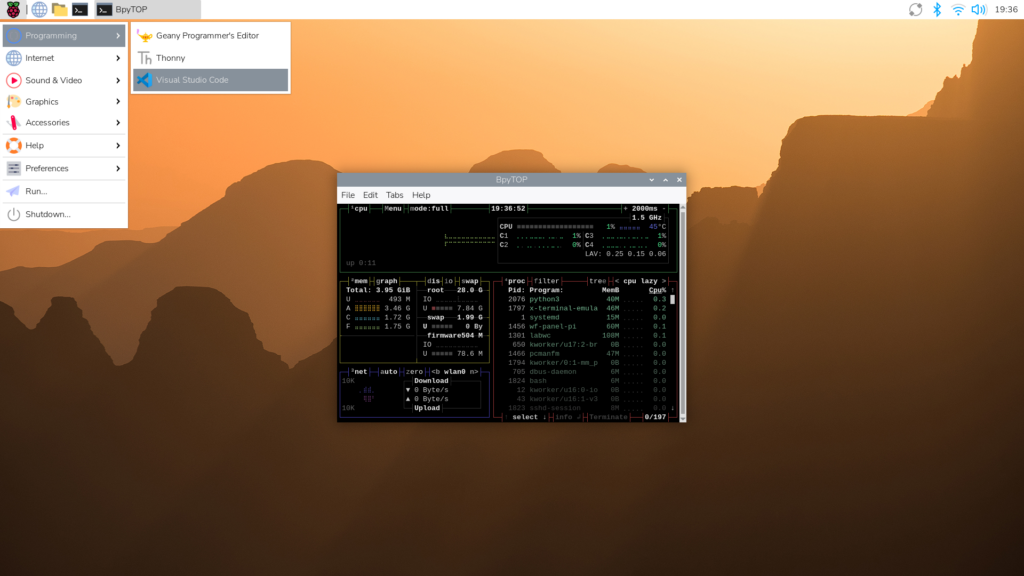Click the terminal window vertical scrollbar

[x=683, y=313]
